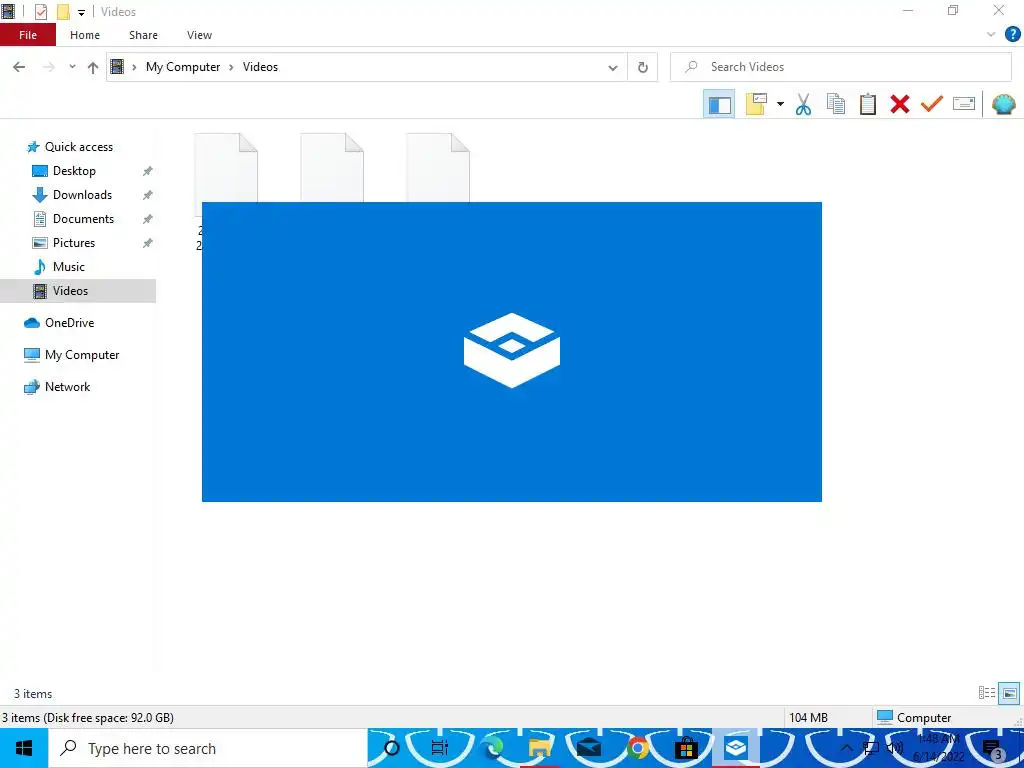This screenshot has width=1024, height=768.
Task: Click the New folder quick access icon
Action: coord(63,12)
